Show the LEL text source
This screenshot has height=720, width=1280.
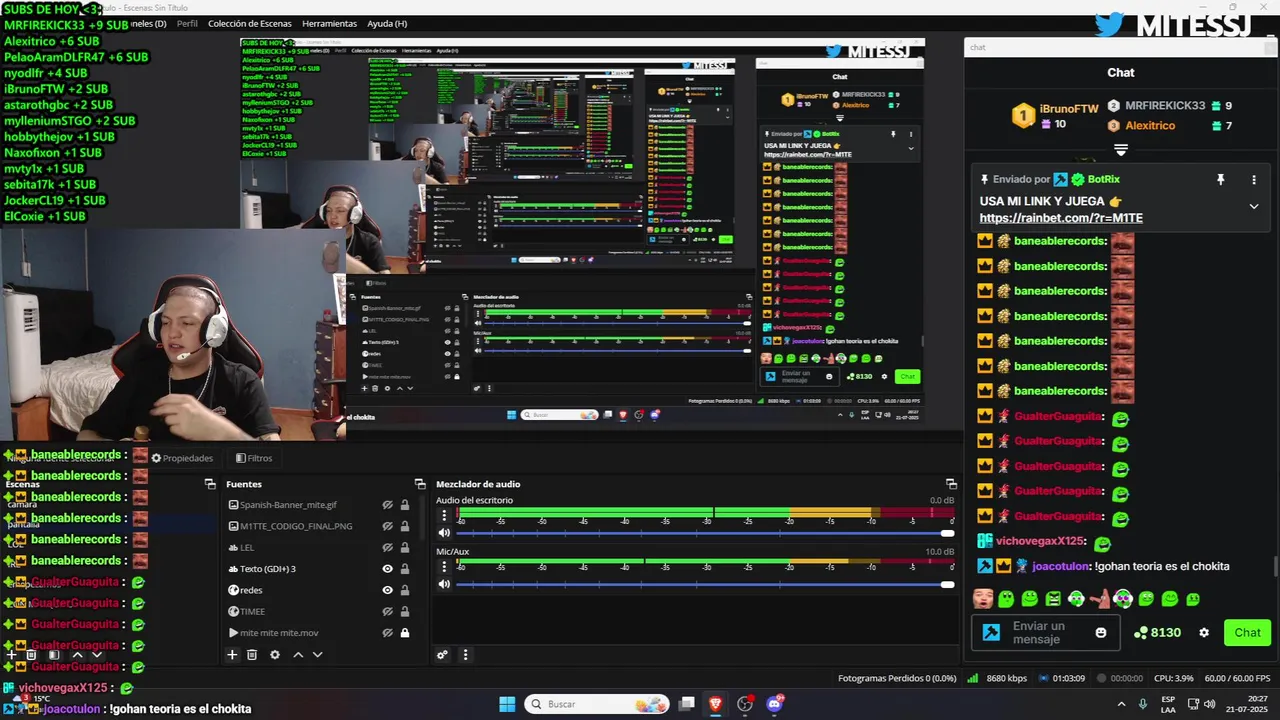pos(387,548)
